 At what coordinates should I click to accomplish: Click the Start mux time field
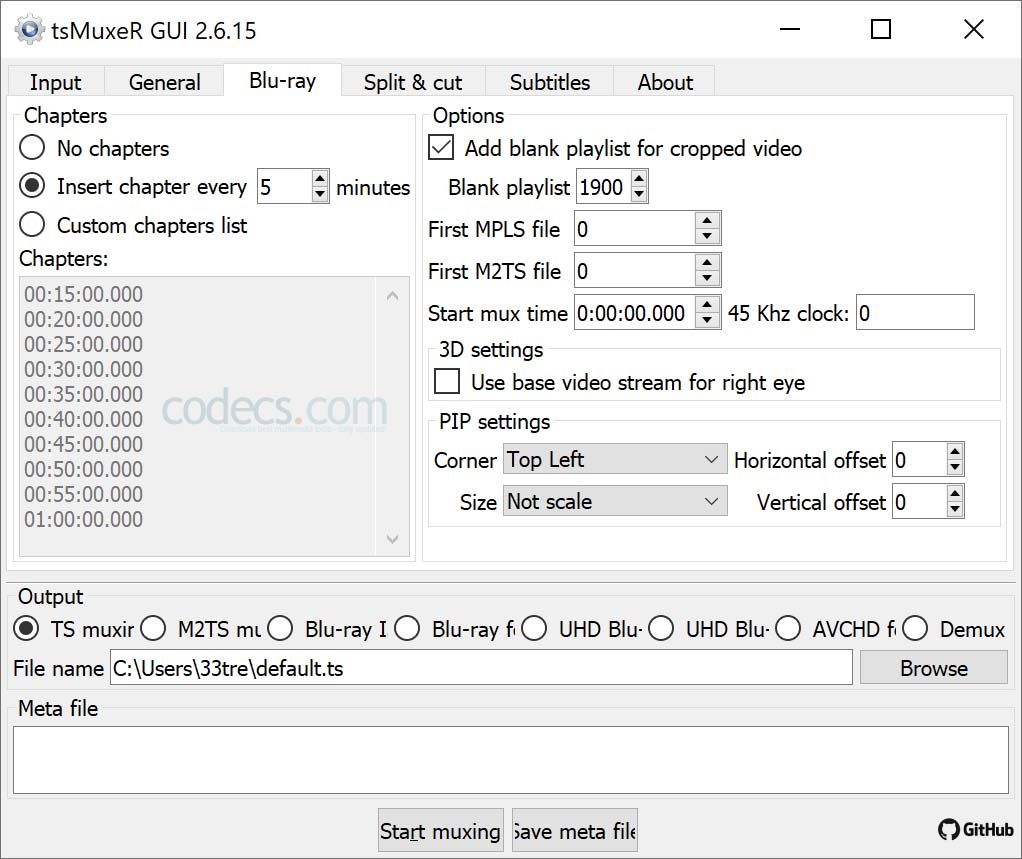pyautogui.click(x=635, y=313)
